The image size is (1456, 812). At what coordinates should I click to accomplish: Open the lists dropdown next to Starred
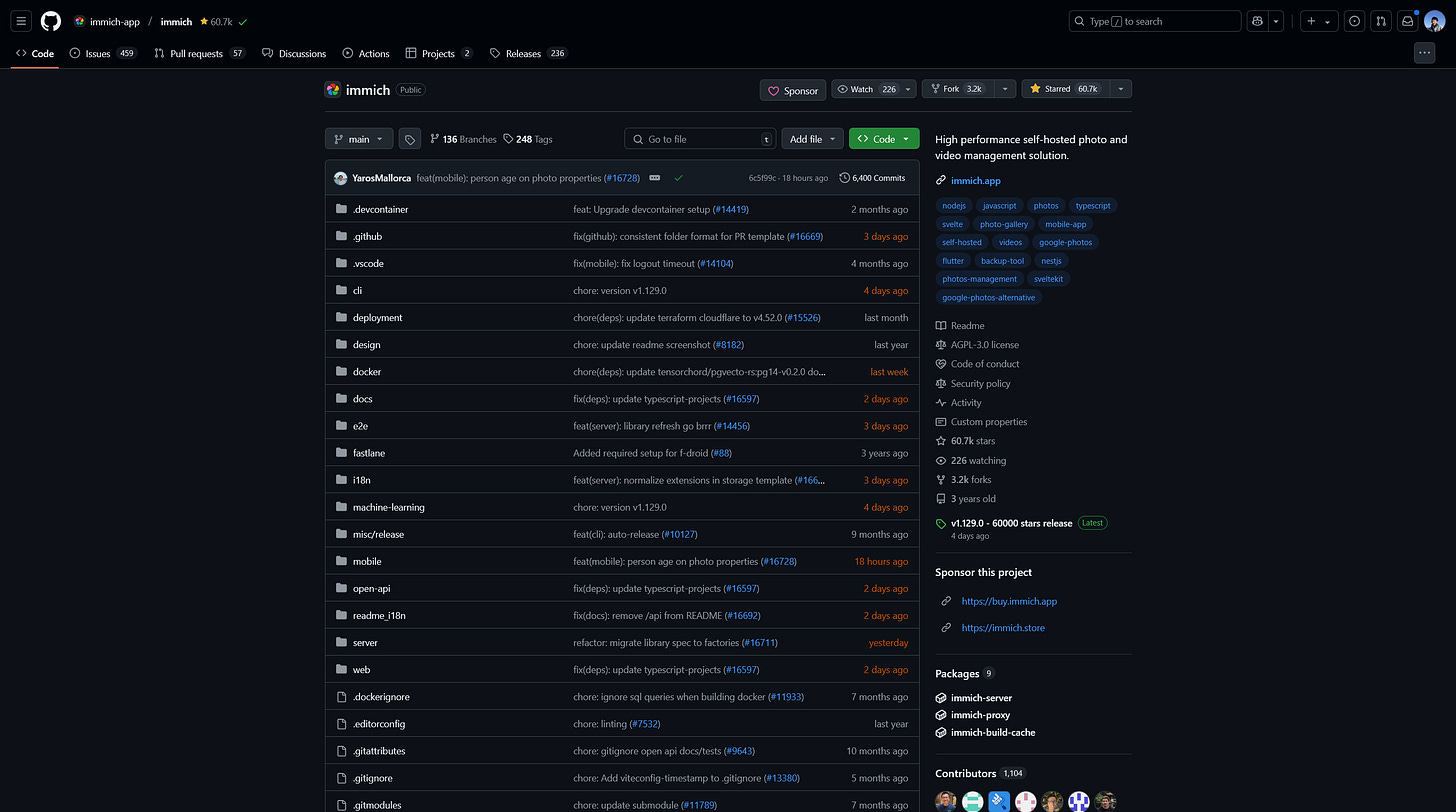click(1120, 89)
